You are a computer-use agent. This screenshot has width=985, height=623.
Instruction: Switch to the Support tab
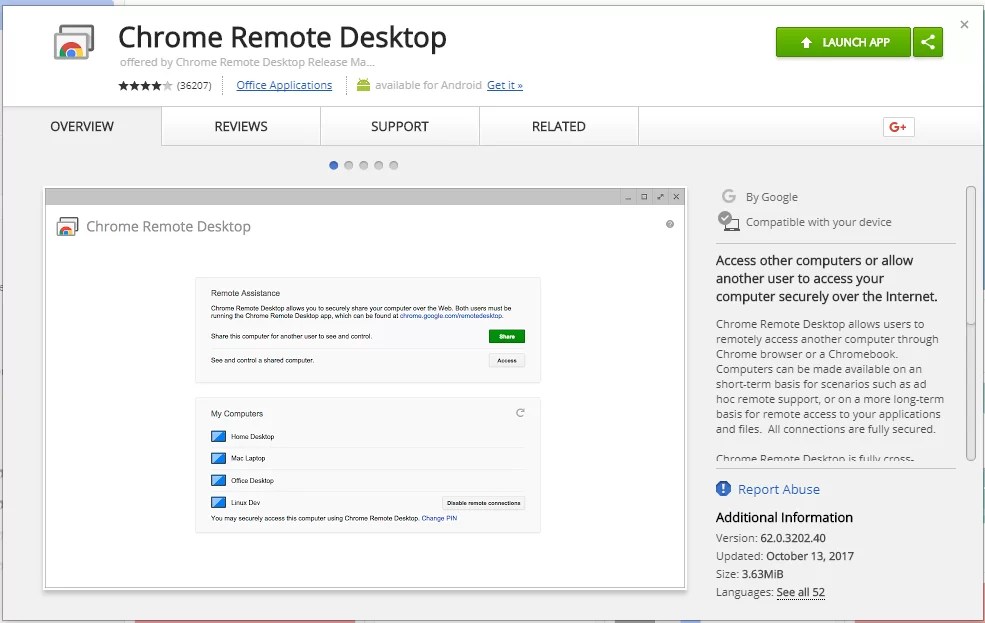400,126
